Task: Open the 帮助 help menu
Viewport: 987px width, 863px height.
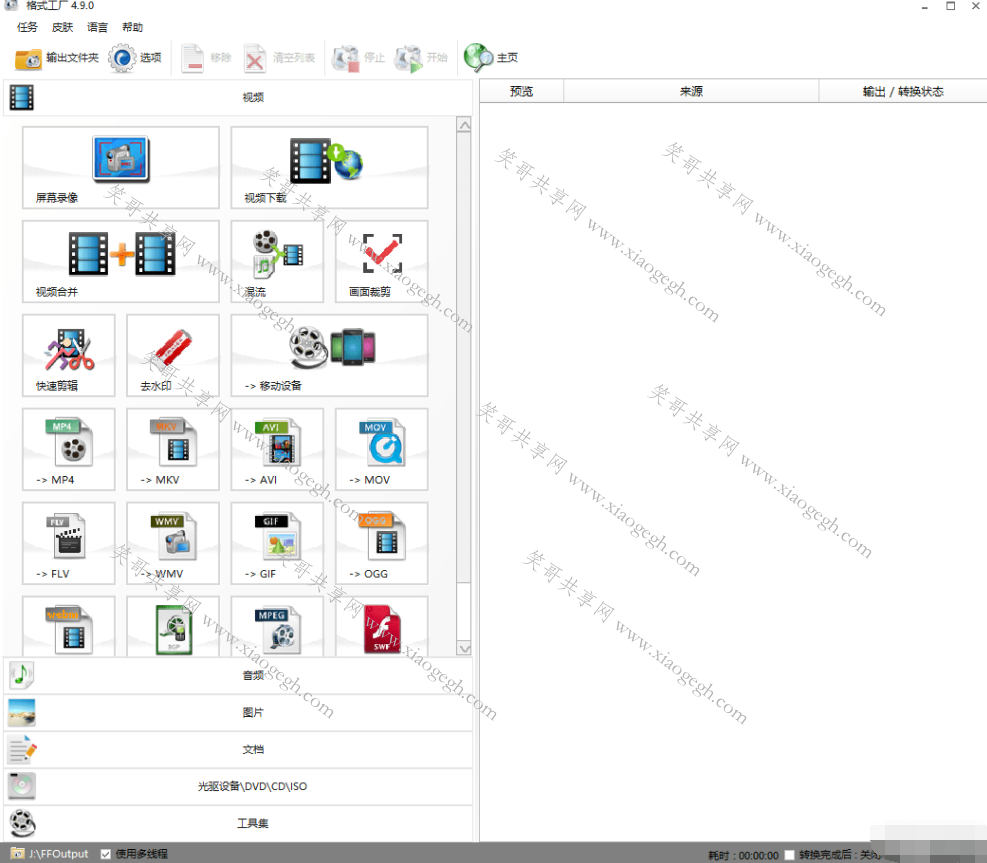Action: [x=133, y=27]
